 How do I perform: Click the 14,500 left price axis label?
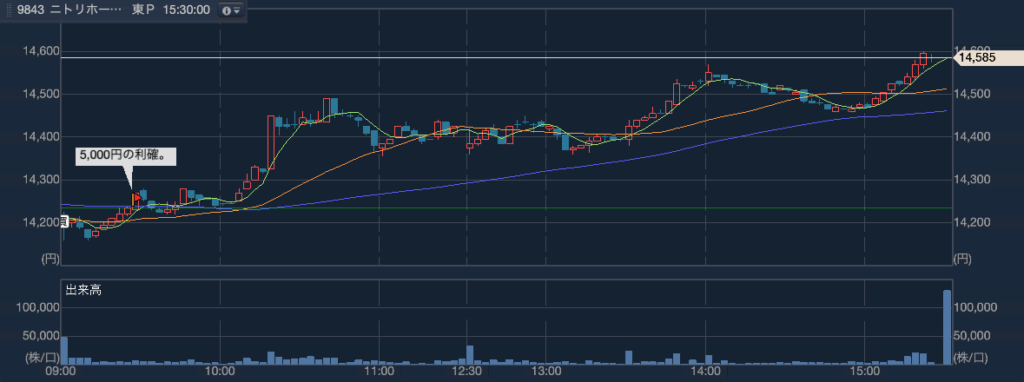tap(42, 94)
